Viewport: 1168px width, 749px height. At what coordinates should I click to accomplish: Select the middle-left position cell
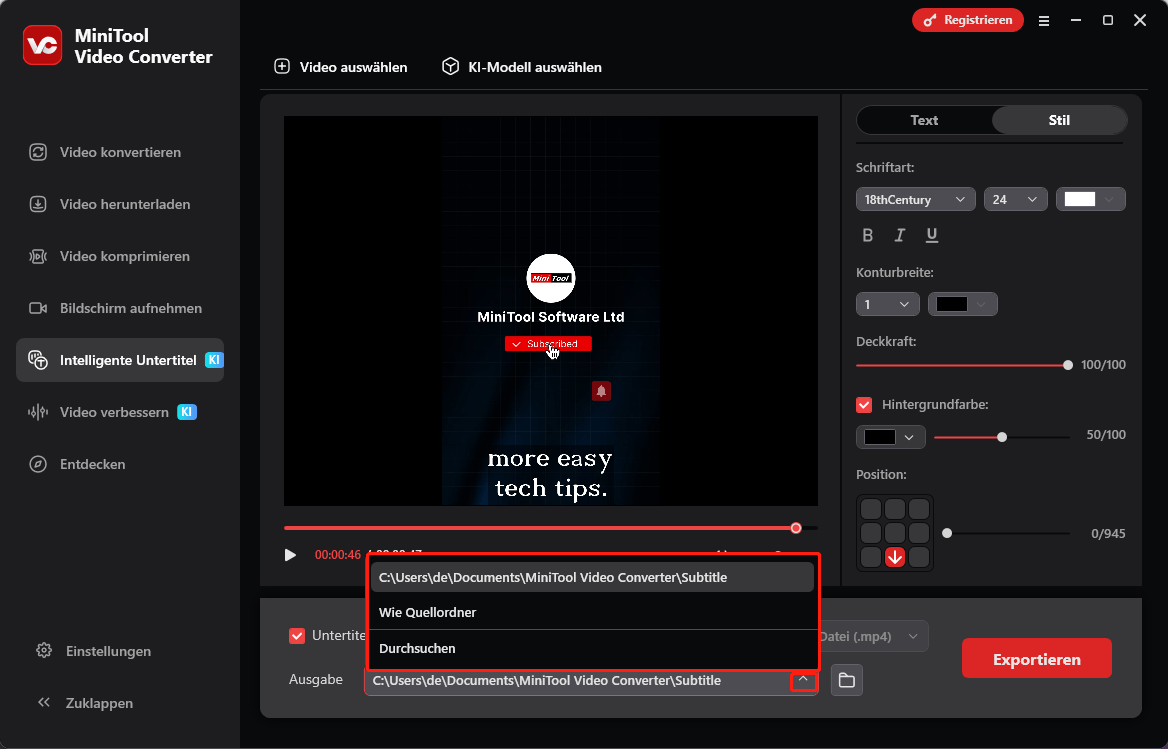coord(871,533)
